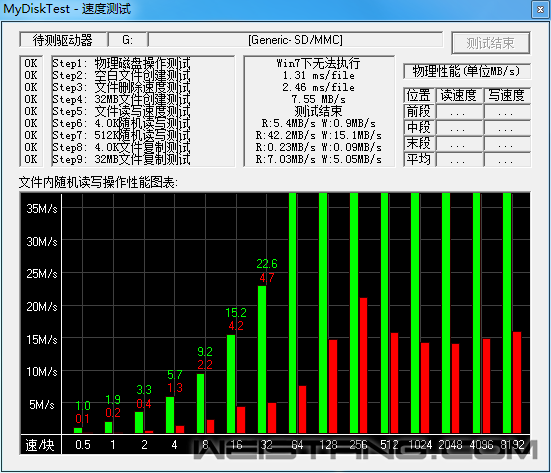Click the 平均 write speed cell
Image resolution: width=551 pixels, height=473 pixels.
[x=507, y=160]
